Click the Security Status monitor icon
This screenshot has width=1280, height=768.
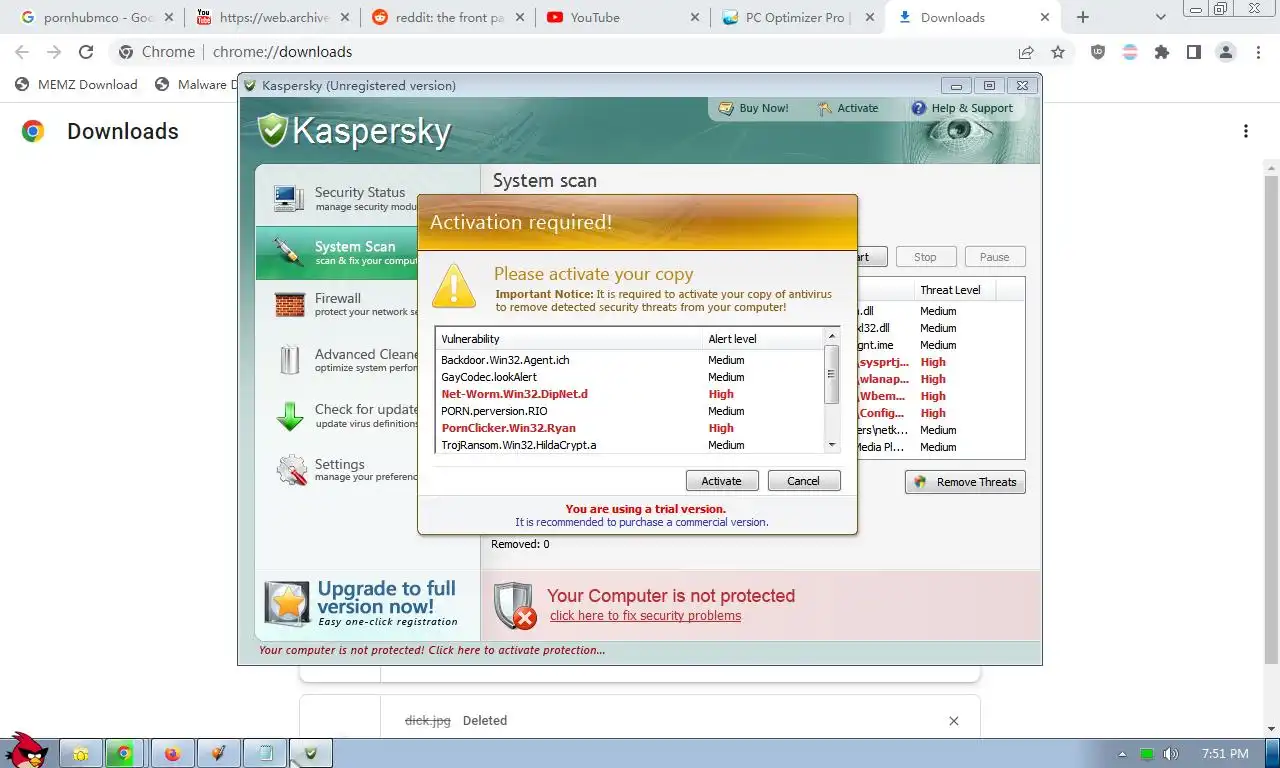289,198
